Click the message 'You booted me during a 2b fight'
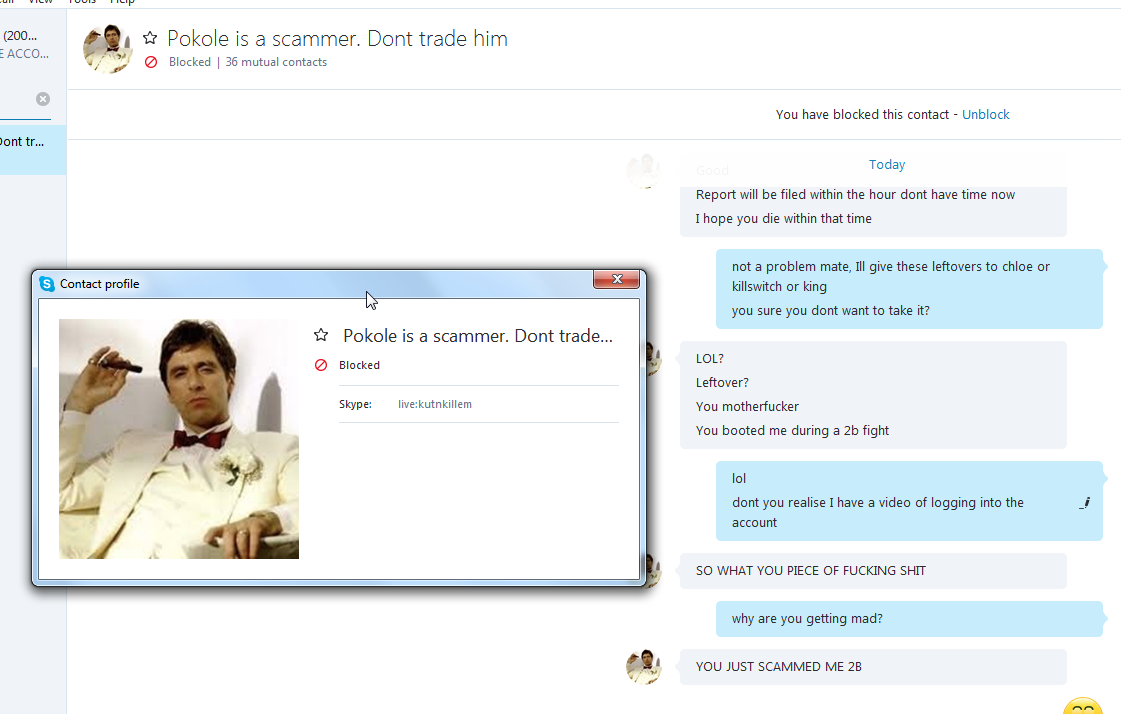 [792, 430]
